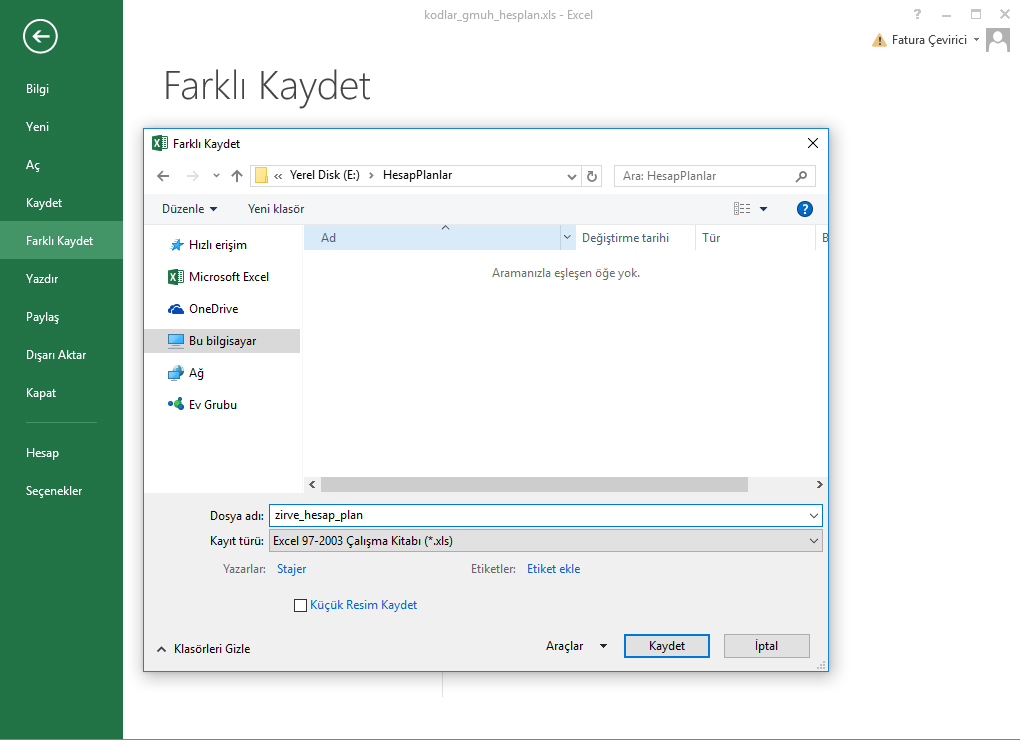Select Dışarı Aktar from backstage menu
Viewport: 1020px width, 740px height.
coord(56,355)
